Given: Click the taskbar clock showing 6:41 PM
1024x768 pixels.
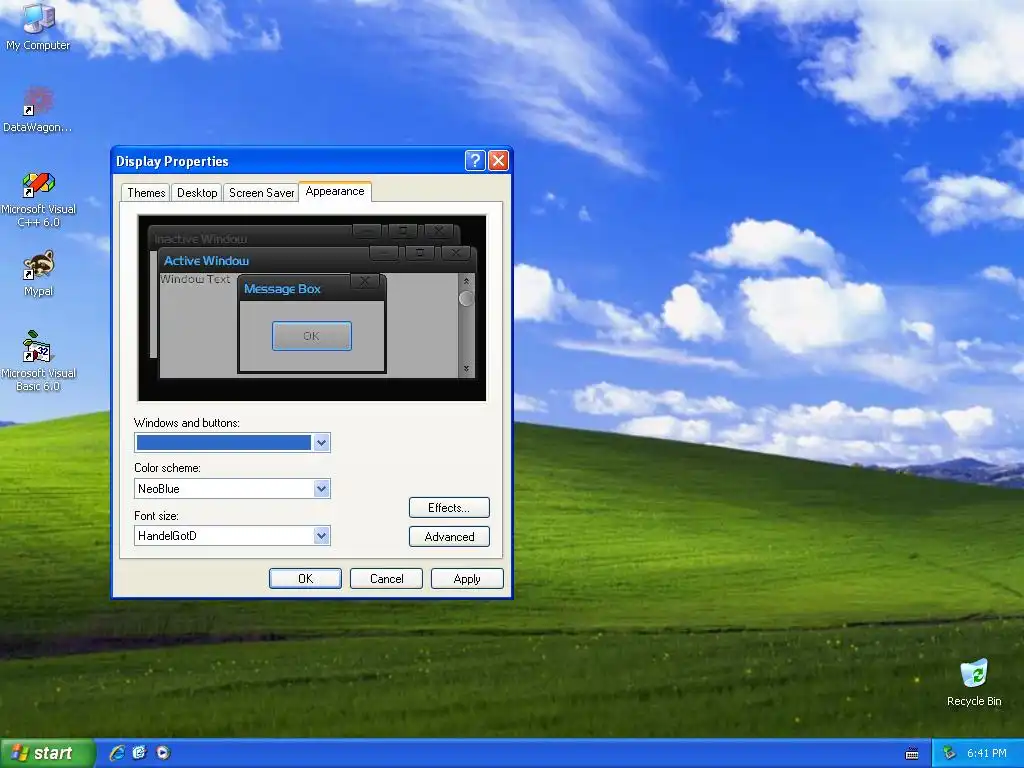Looking at the screenshot, I should click(986, 754).
